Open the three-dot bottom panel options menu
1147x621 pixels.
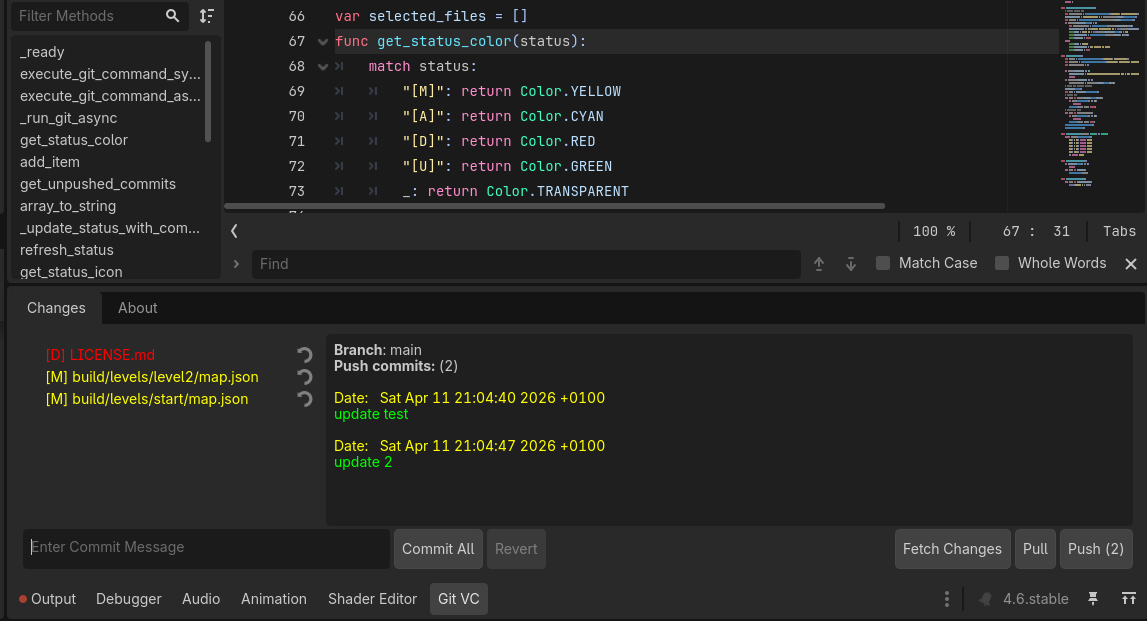tap(947, 599)
